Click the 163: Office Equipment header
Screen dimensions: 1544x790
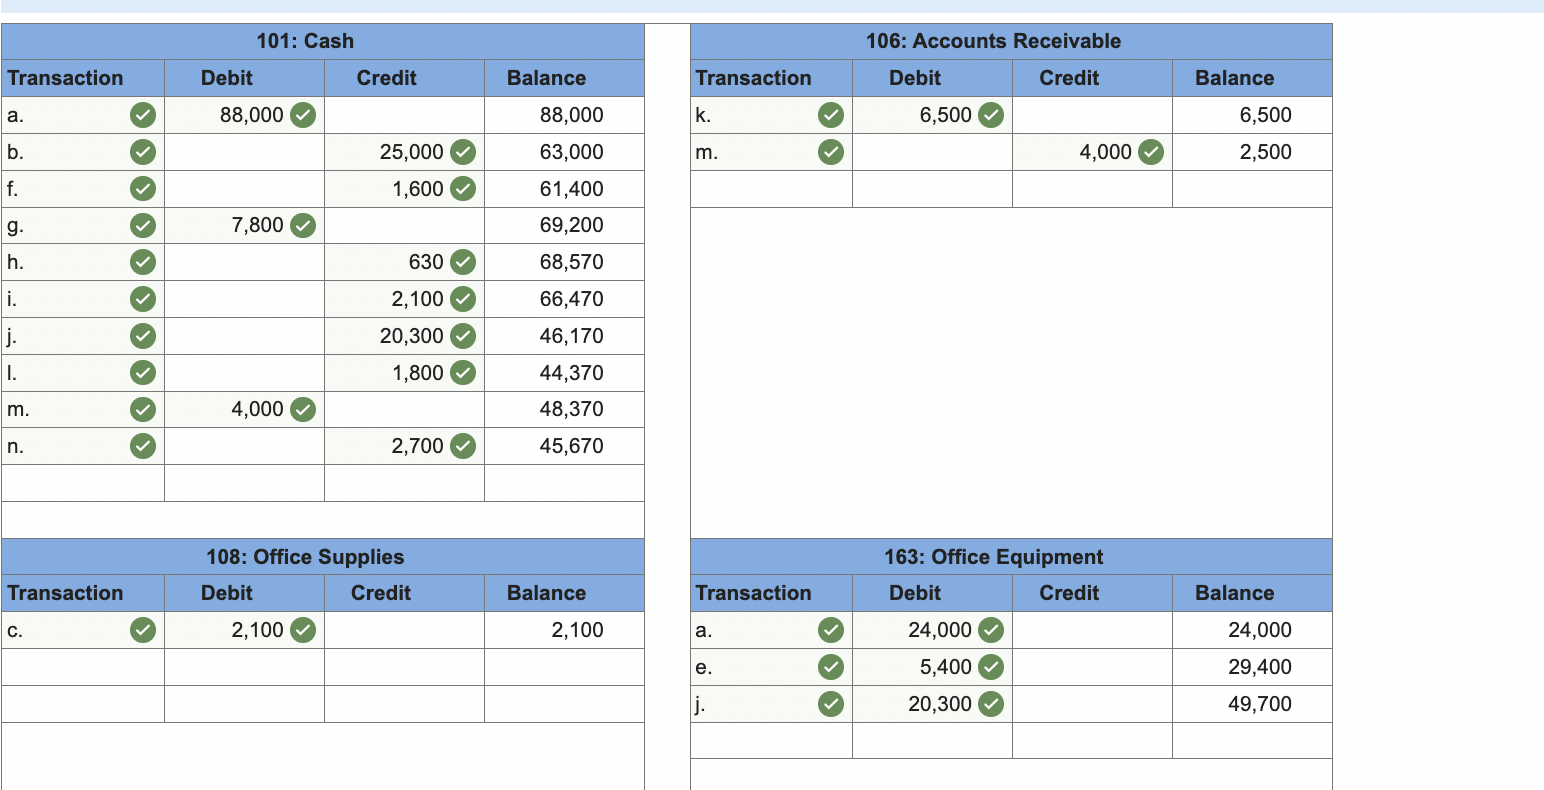[1010, 557]
